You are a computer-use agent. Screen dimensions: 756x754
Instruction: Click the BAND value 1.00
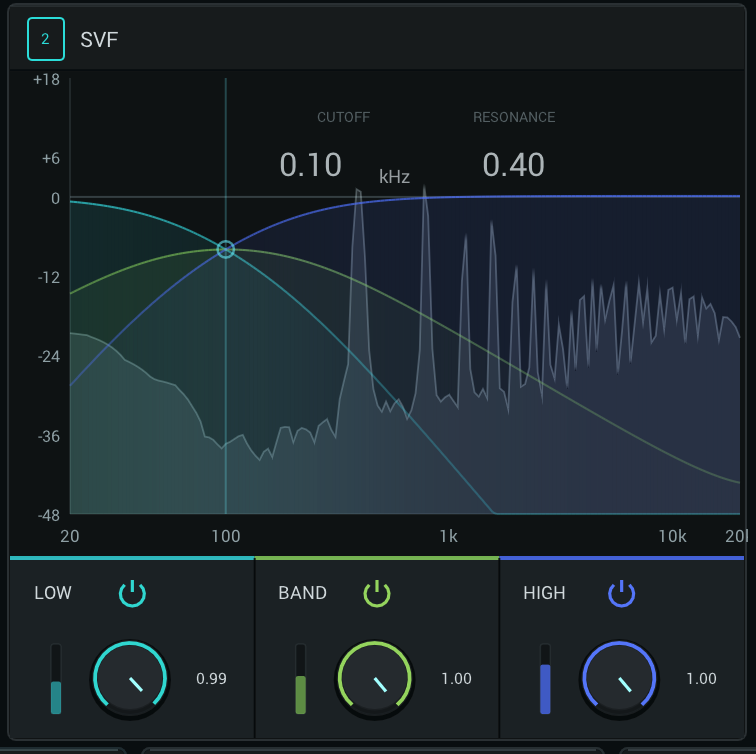[456, 679]
